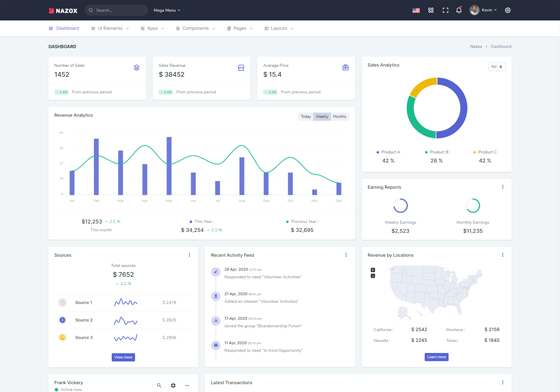Click the Source 3 icon
Image resolution: width=560 pixels, height=392 pixels.
pos(62,337)
